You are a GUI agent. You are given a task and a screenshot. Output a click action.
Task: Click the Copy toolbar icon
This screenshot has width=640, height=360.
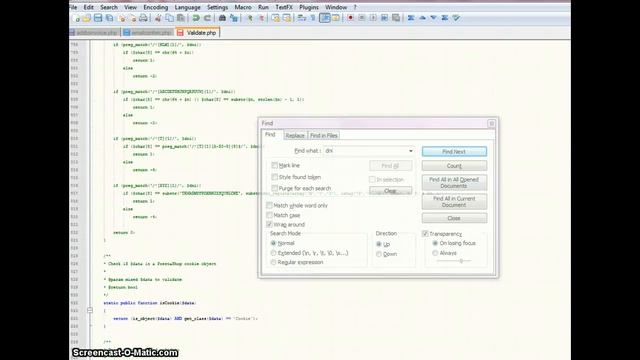[x=169, y=18]
